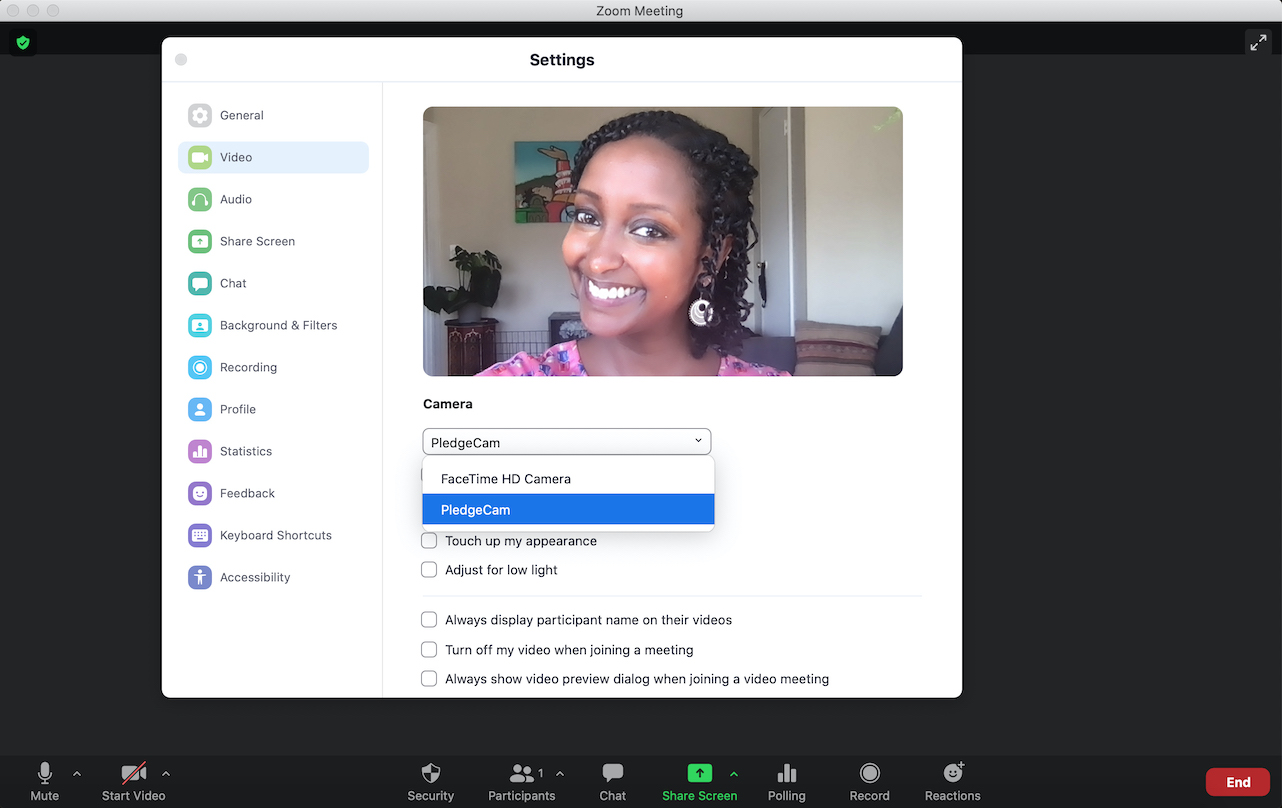Viewport: 1282px width, 808px height.
Task: Expand audio options next to Mute
Action: tap(77, 772)
